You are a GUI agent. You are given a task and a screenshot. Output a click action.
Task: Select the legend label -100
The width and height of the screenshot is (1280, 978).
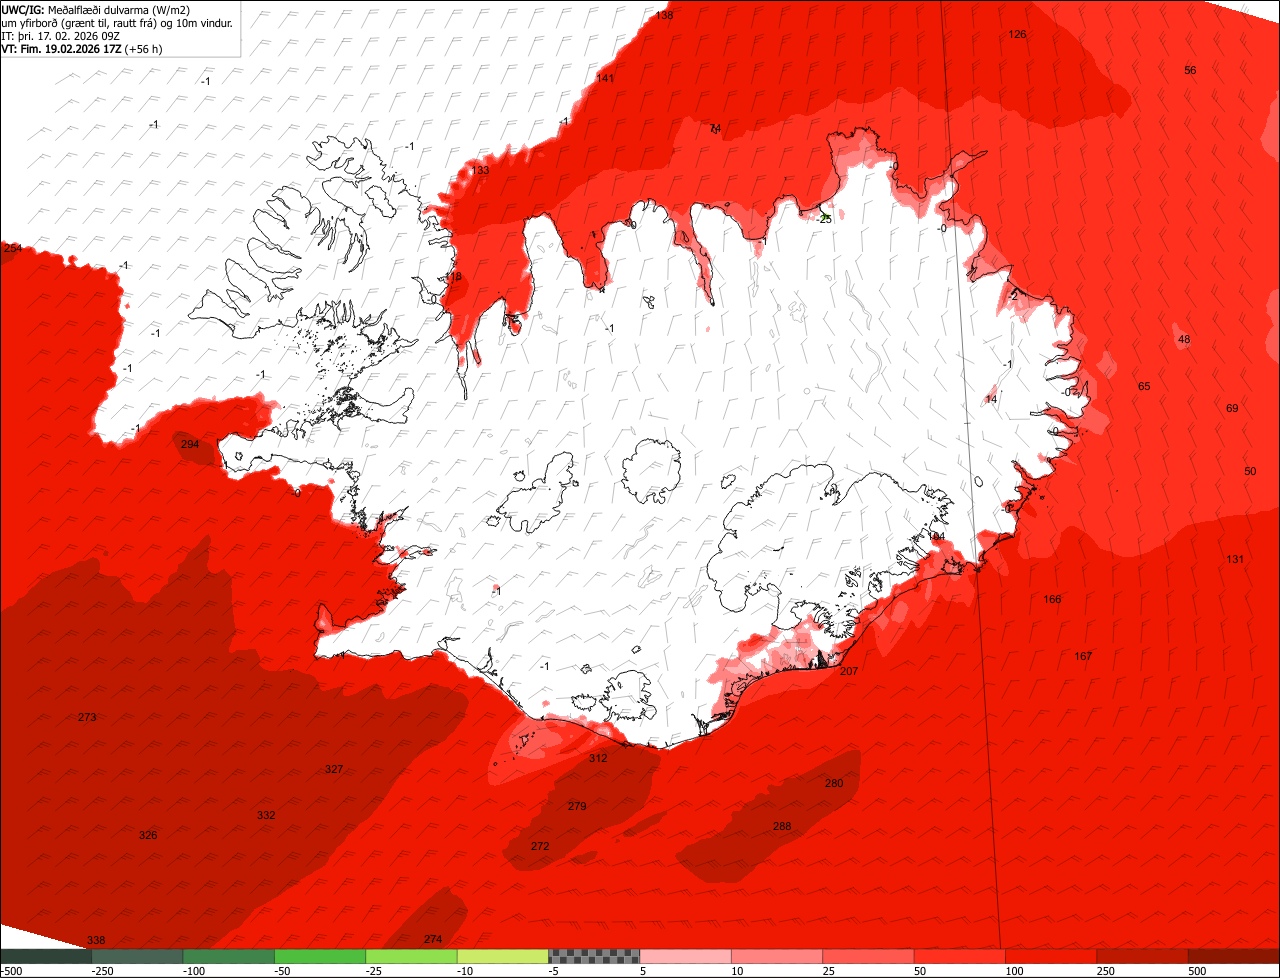pos(193,971)
